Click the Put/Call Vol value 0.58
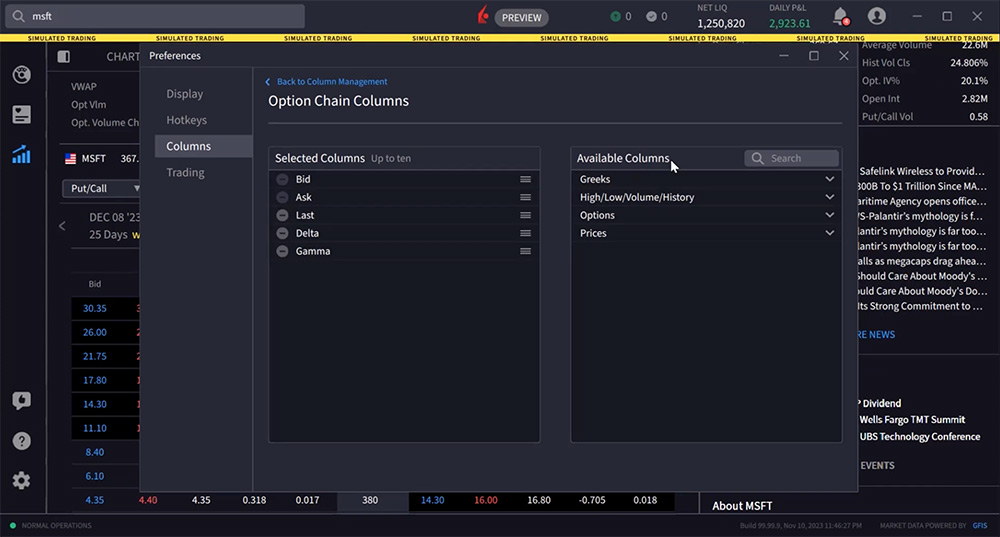Screen dimensions: 1000x537 [978, 117]
